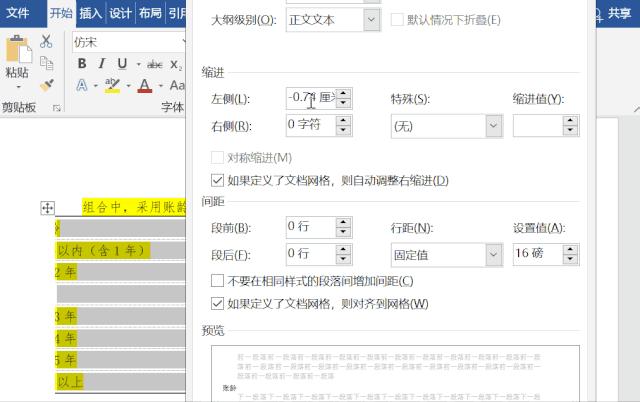Click the Copy icon
The height and width of the screenshot is (402, 640).
pos(46,63)
